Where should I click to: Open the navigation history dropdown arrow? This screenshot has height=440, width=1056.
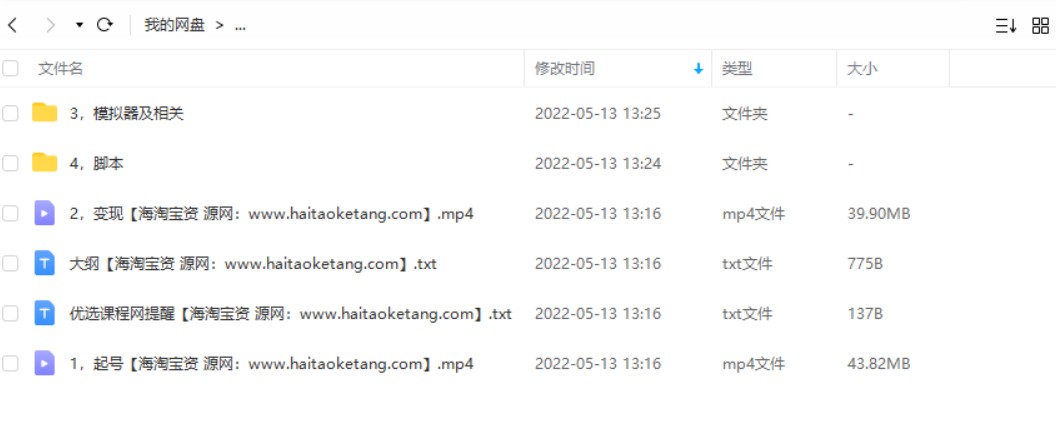tap(79, 26)
